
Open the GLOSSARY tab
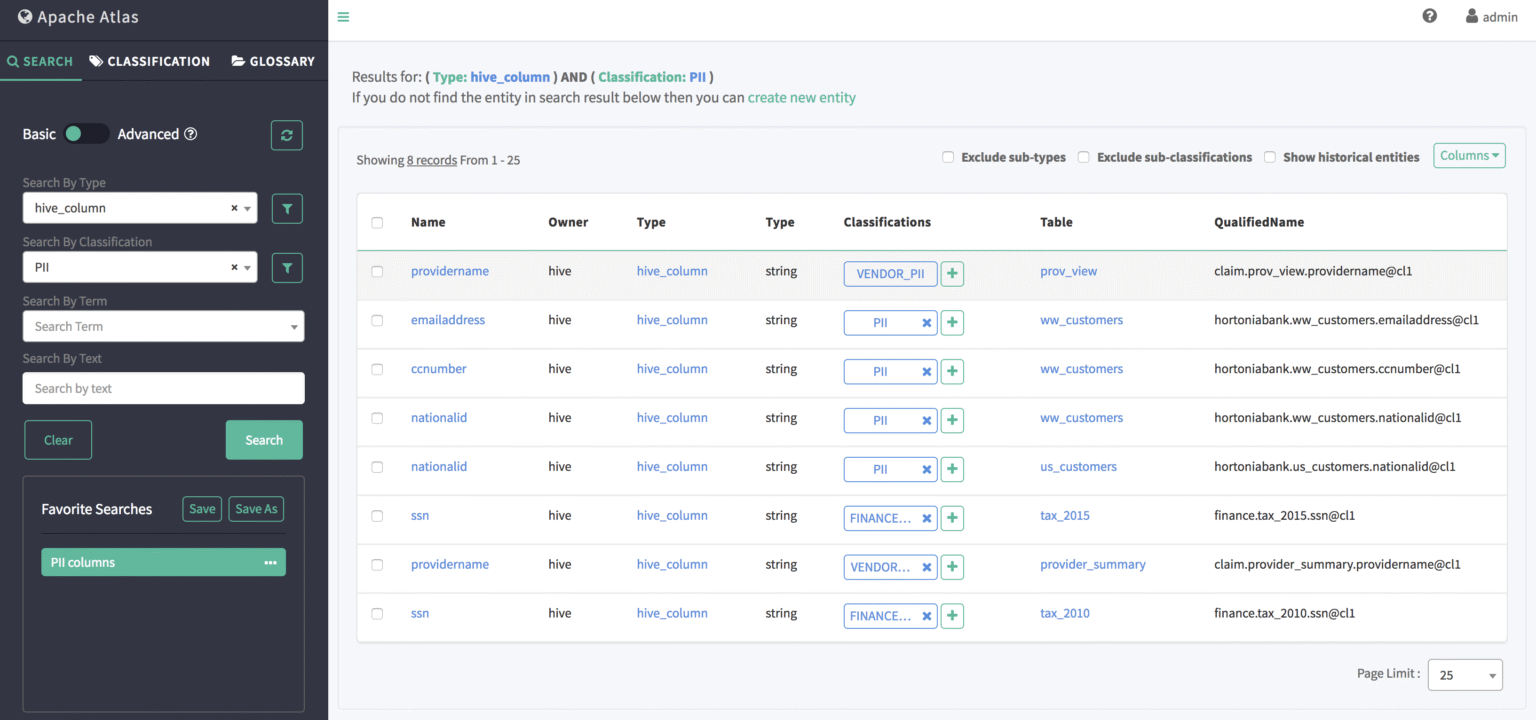[x=272, y=61]
